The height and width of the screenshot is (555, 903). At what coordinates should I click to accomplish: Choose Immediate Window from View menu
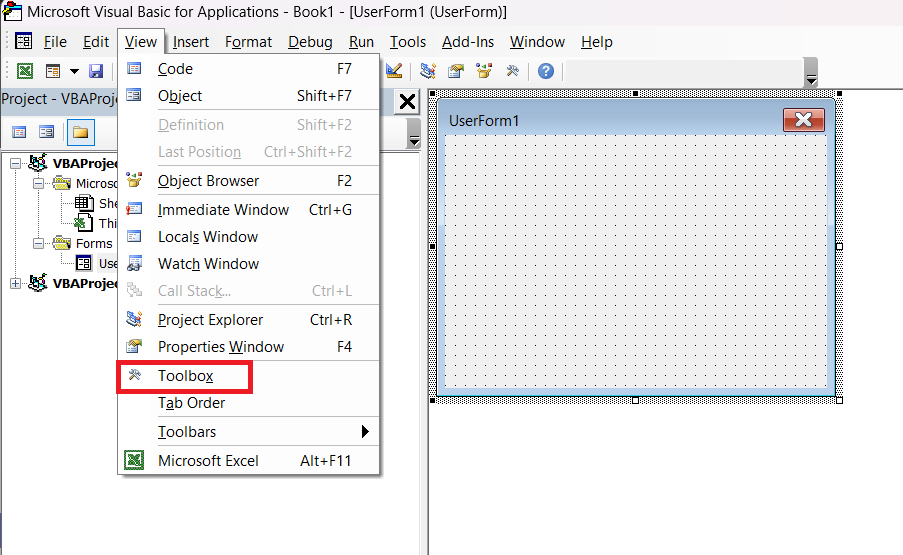pyautogui.click(x=248, y=210)
